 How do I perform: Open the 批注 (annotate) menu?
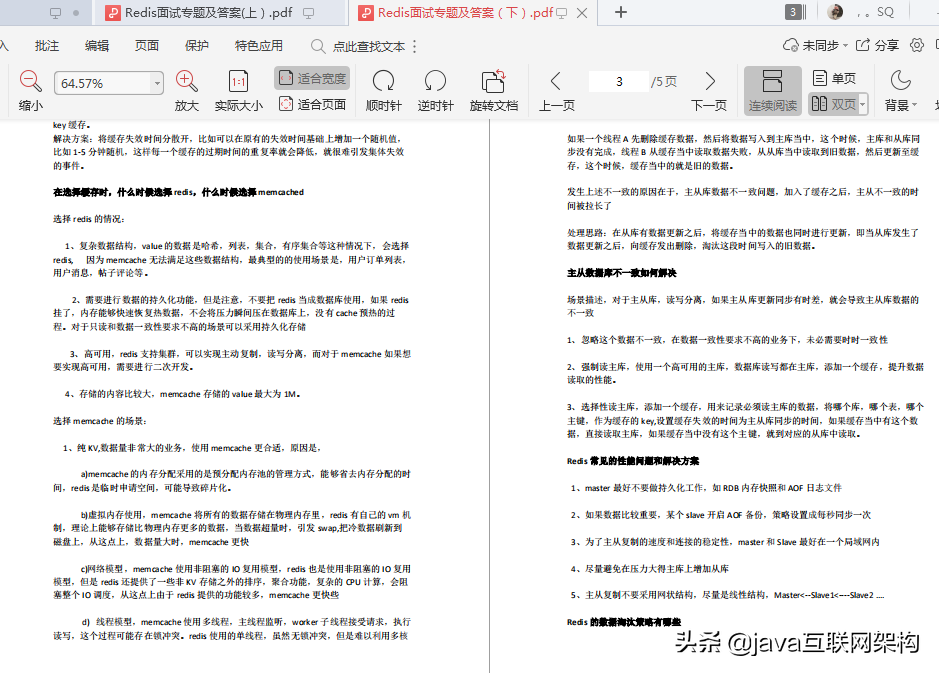(47, 46)
